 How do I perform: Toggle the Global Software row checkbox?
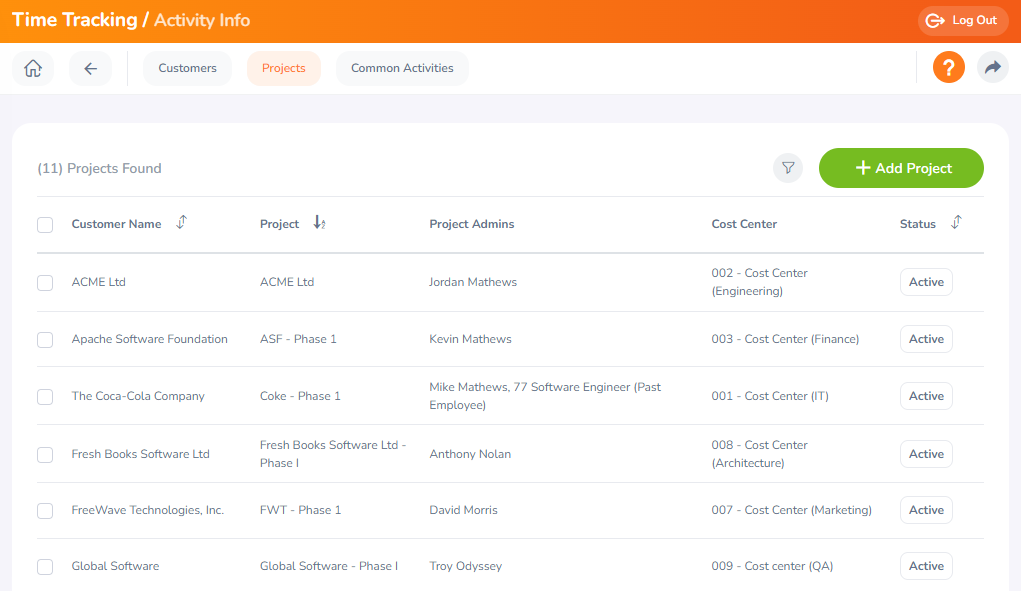[45, 567]
